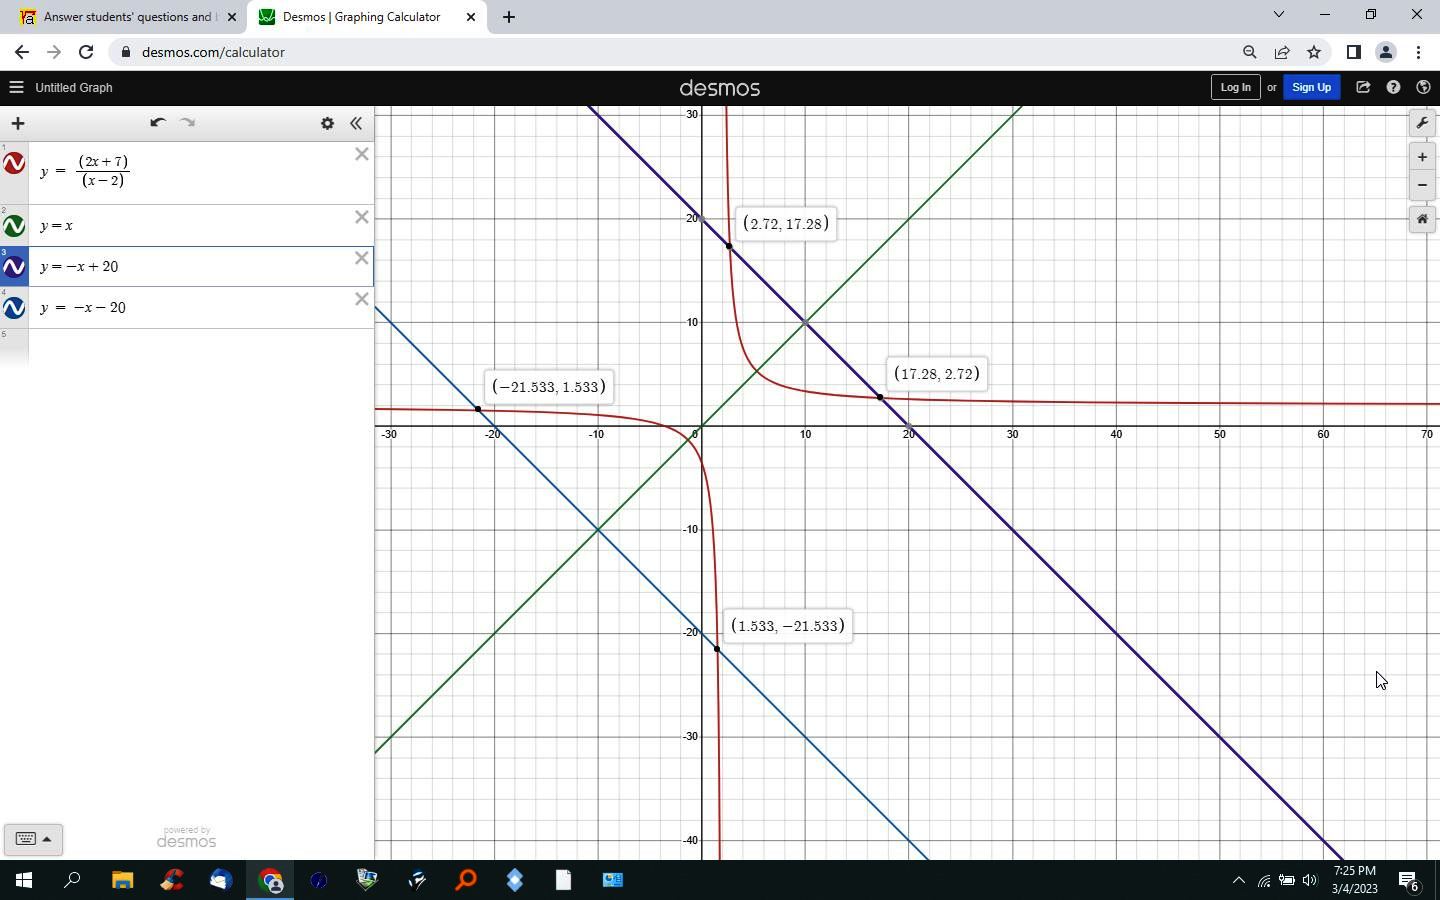The image size is (1440, 900).
Task: Open File Explorer from taskbar
Action: [x=122, y=880]
